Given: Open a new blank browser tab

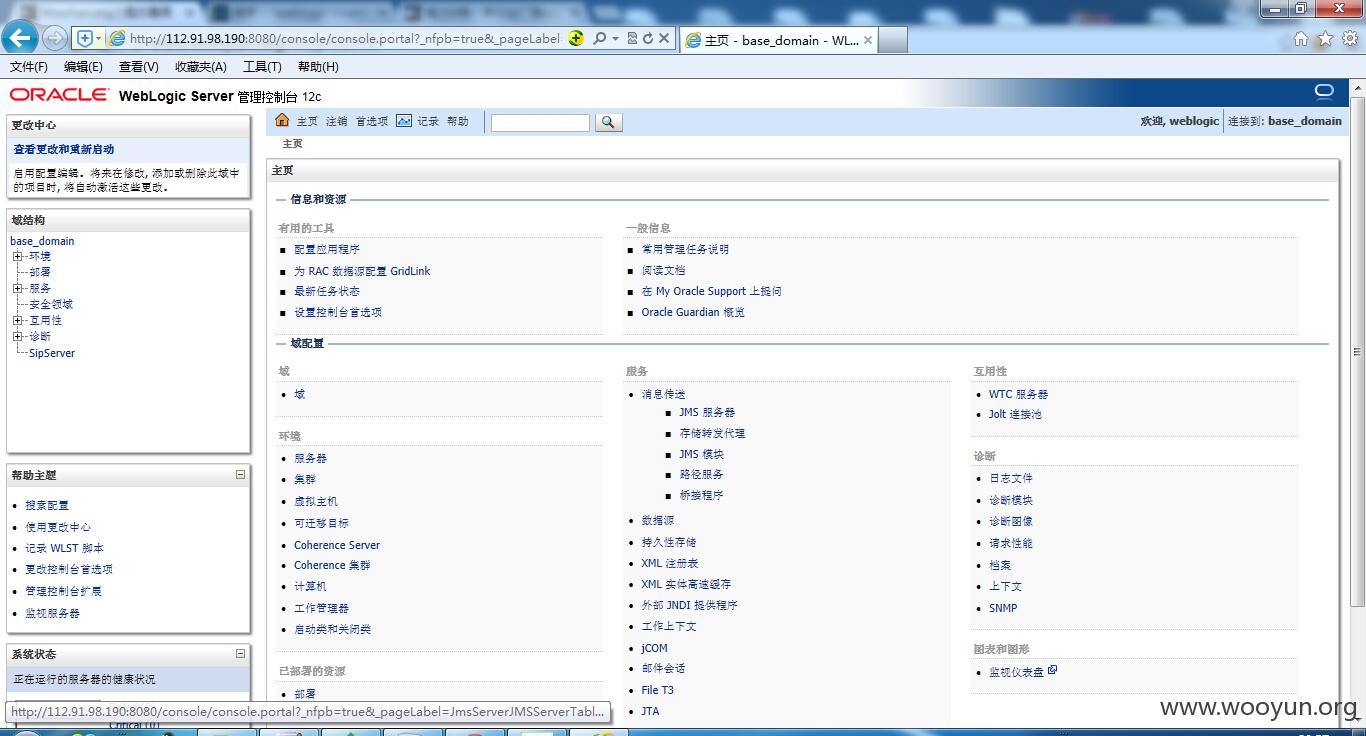Looking at the screenshot, I should 894,40.
